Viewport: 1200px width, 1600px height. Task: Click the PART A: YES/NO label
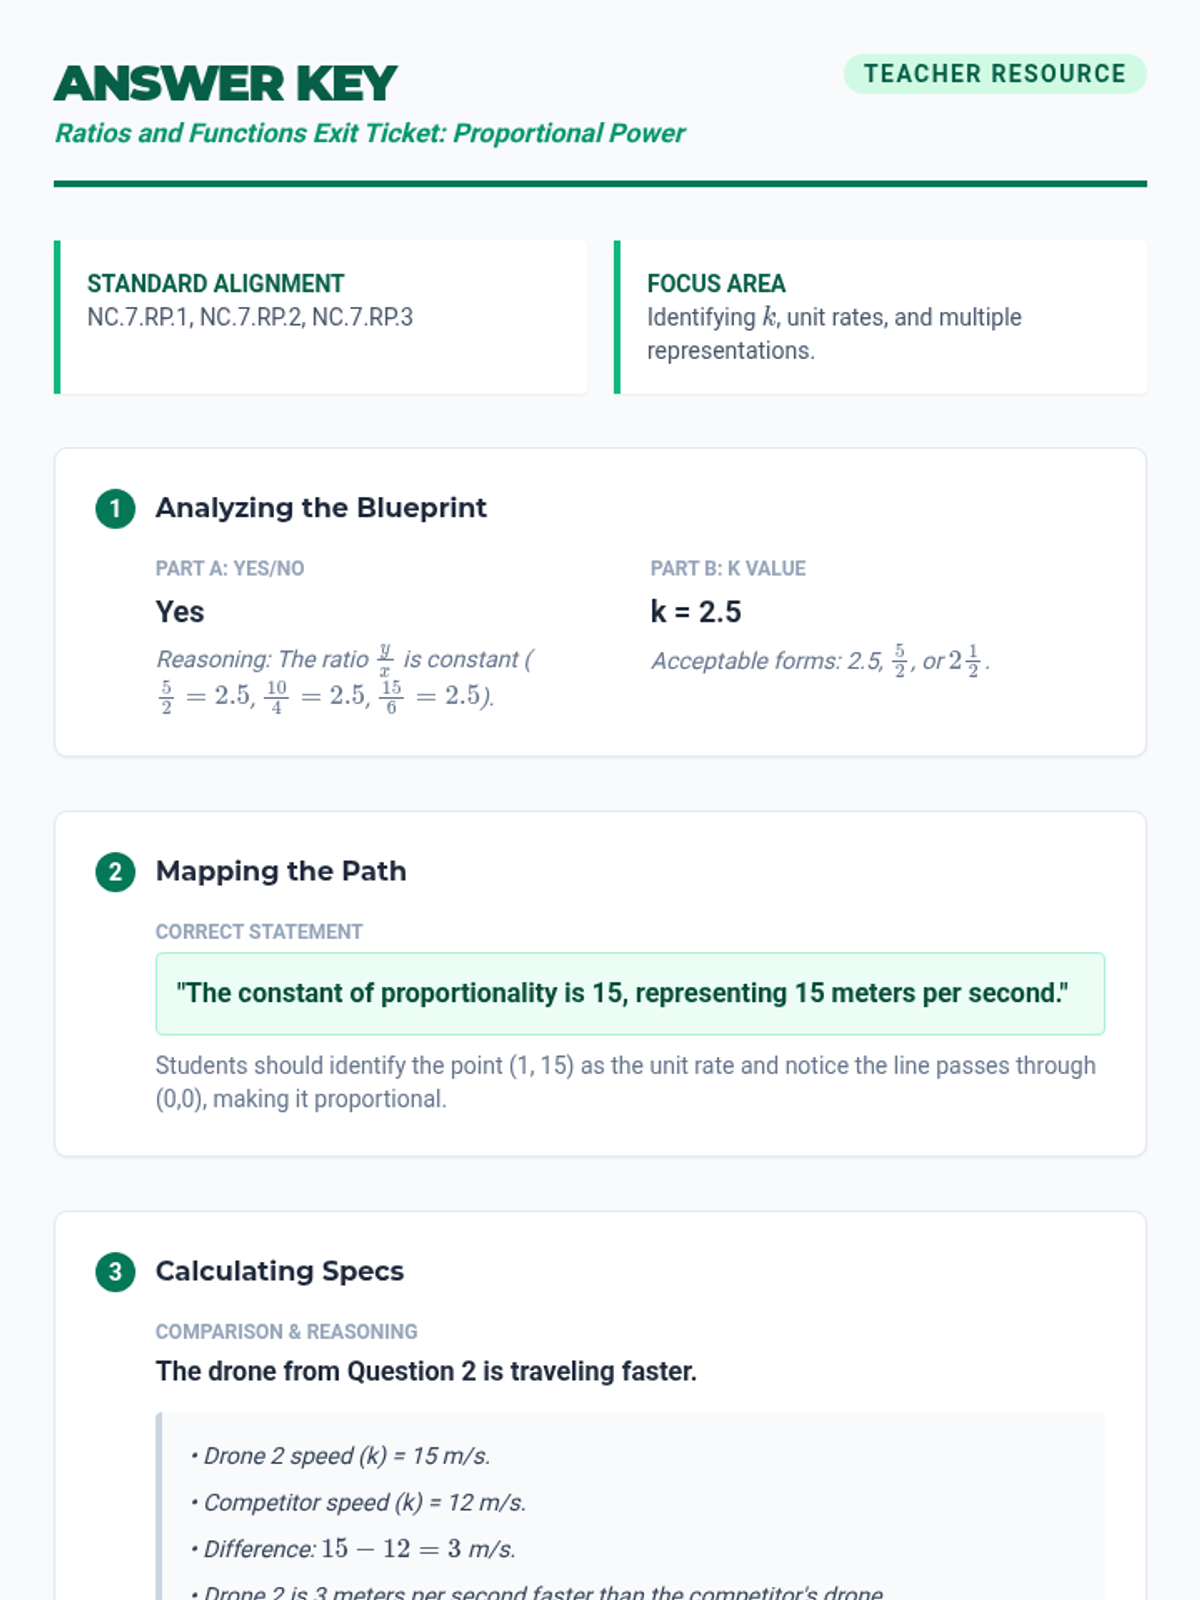(x=230, y=568)
